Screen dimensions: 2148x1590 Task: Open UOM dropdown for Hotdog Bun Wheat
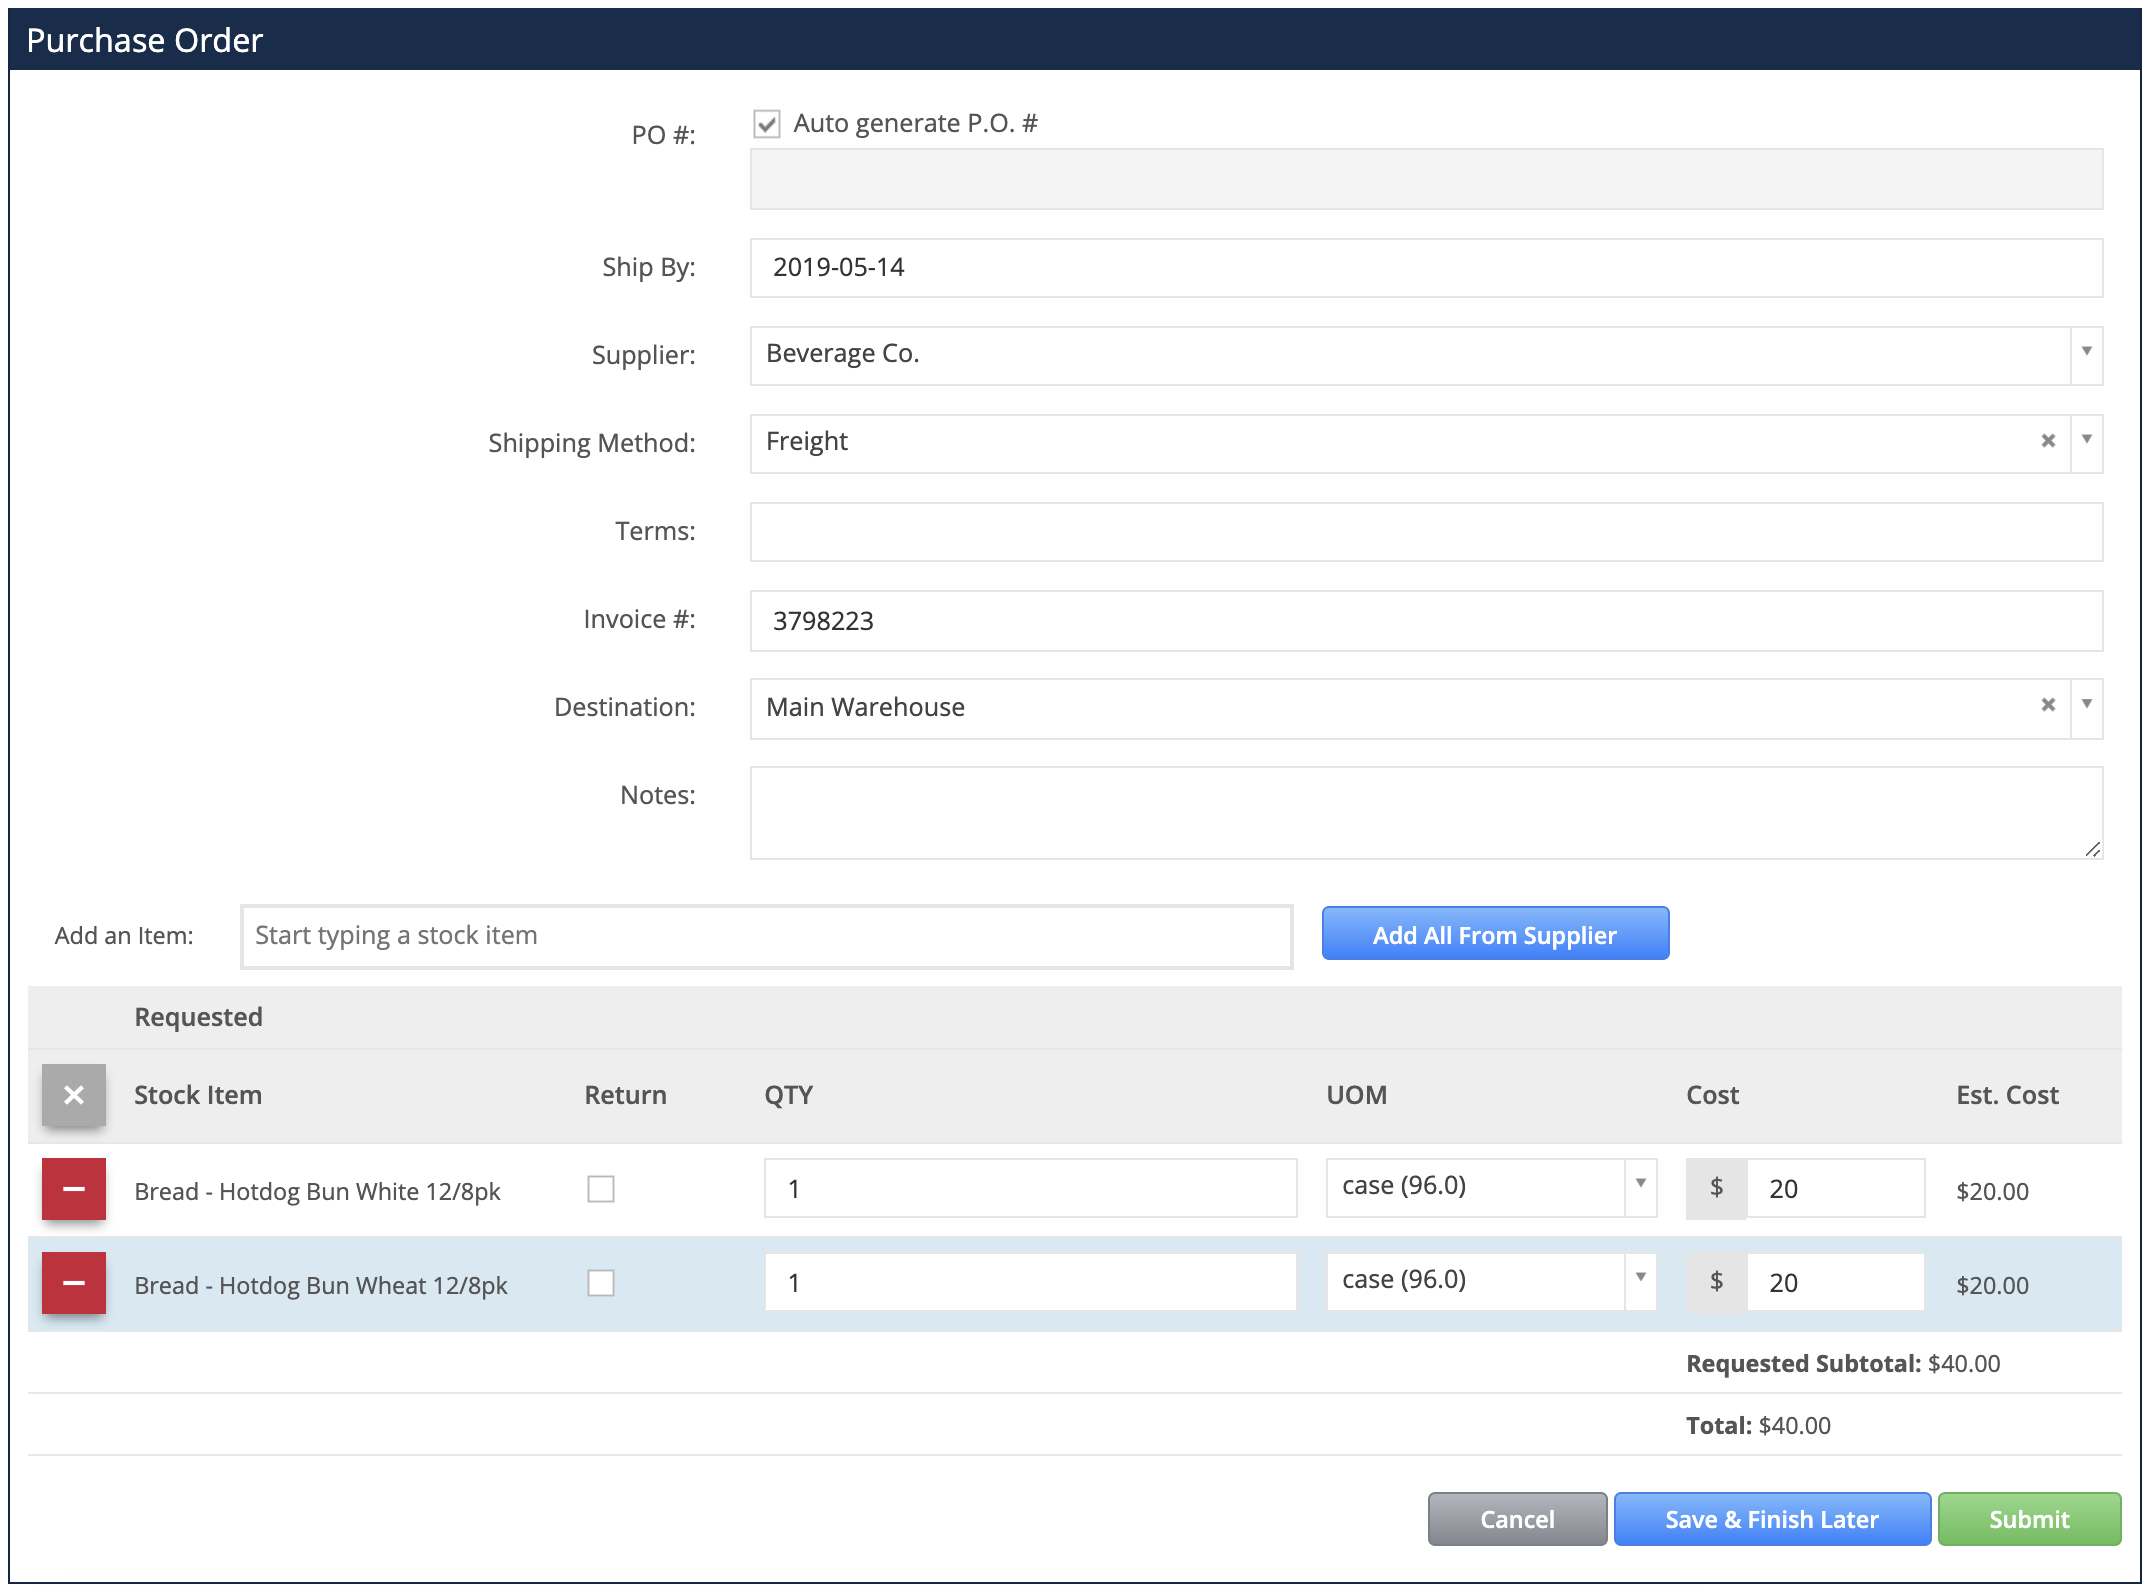click(x=1641, y=1281)
